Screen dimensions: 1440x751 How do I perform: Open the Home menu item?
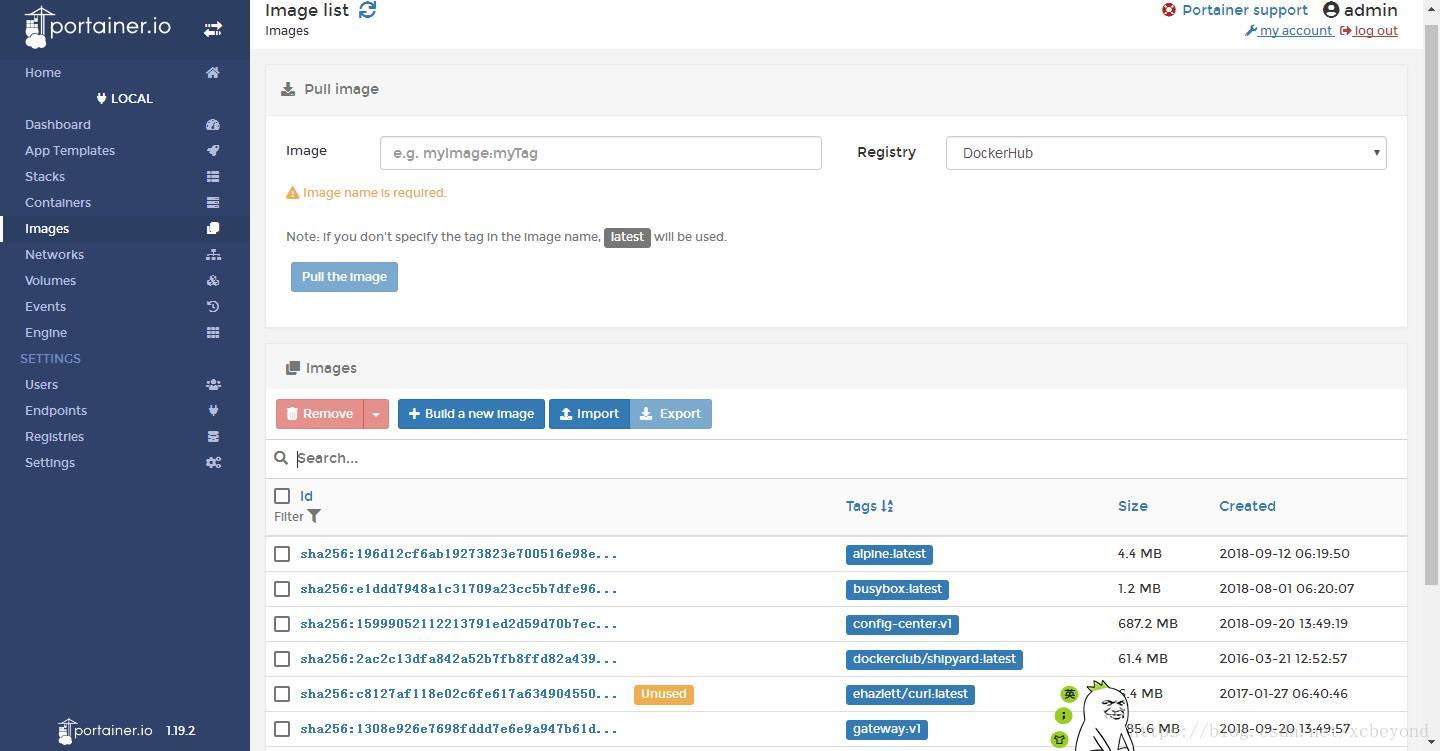pos(43,73)
